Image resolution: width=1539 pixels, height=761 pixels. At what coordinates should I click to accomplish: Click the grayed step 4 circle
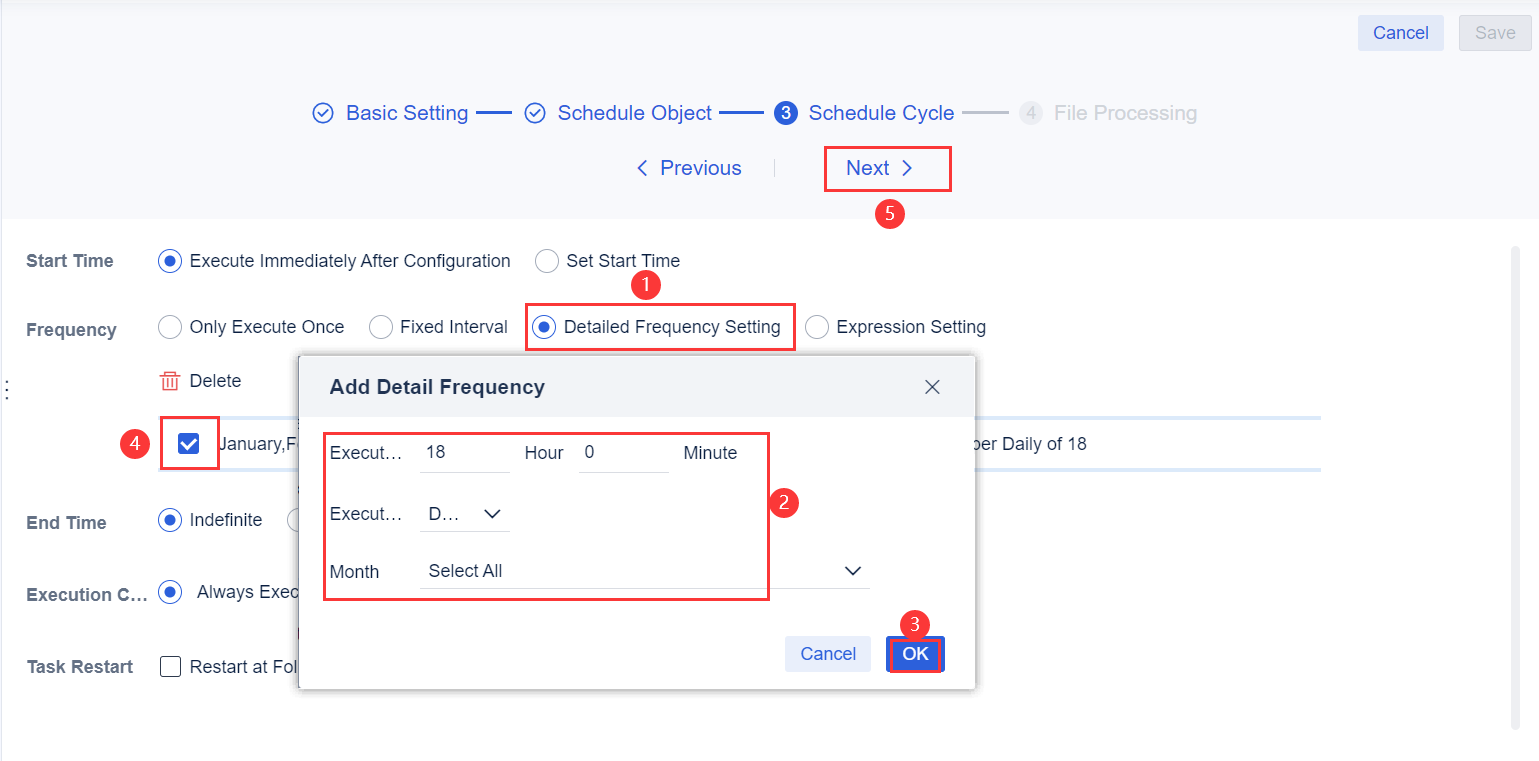[1030, 113]
